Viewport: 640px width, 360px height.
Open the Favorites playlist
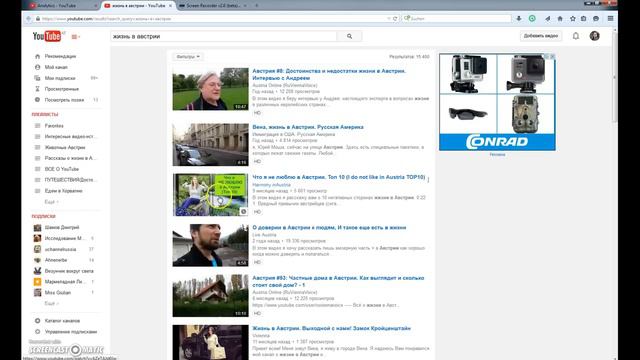[x=54, y=126]
